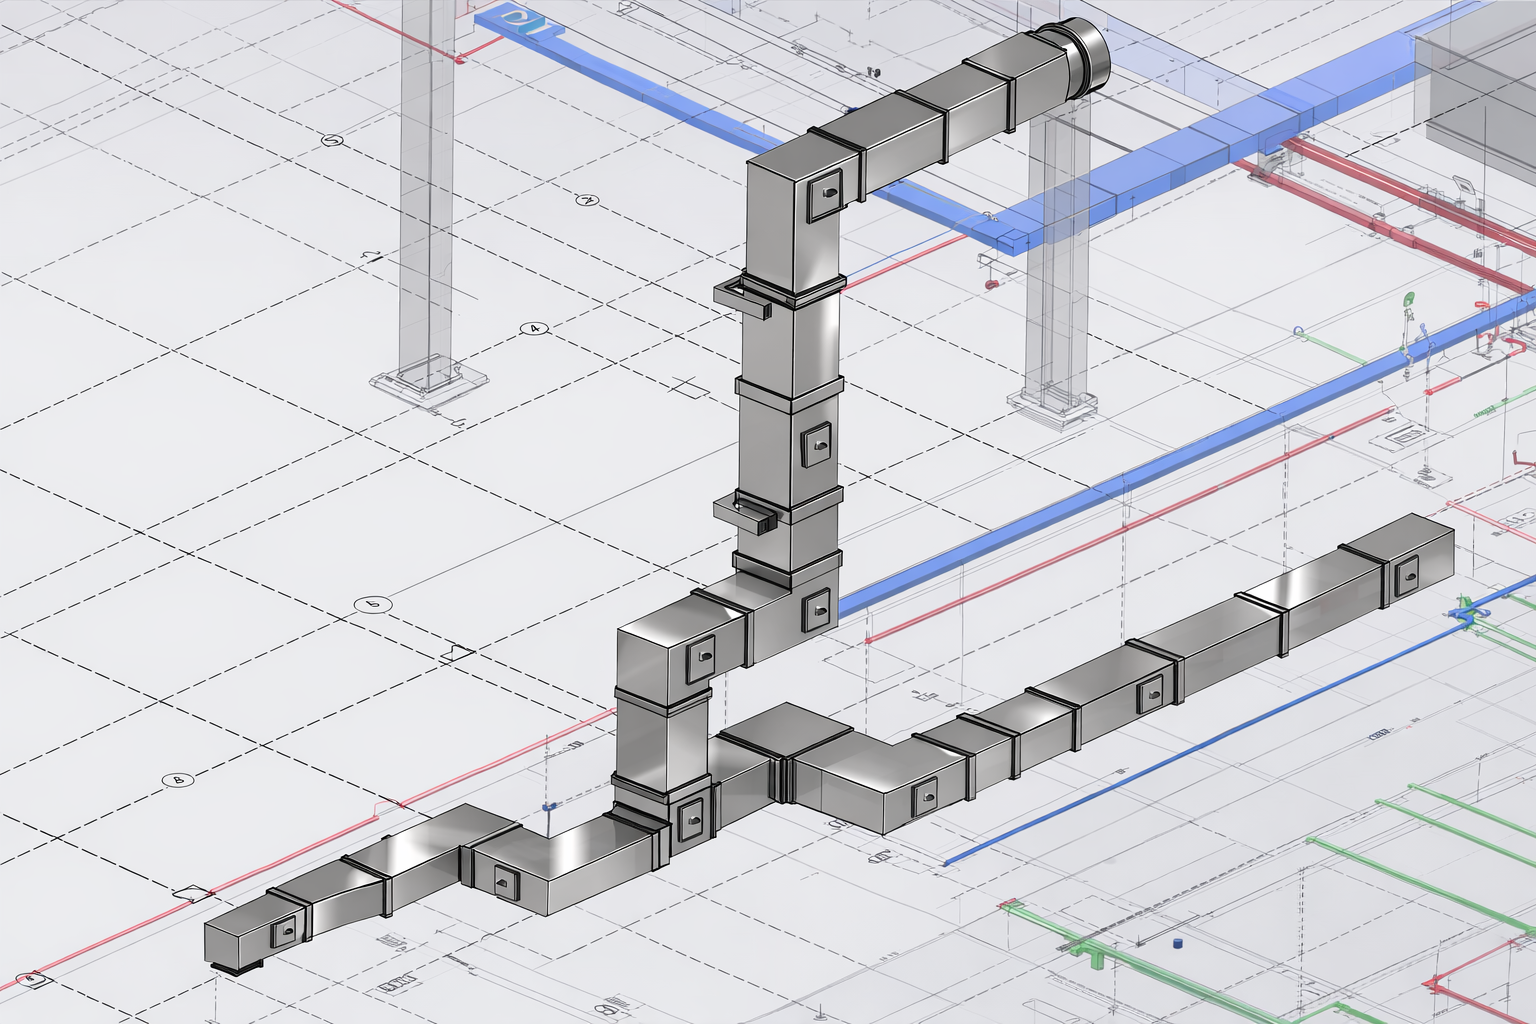Click the grid bubble nearest the left column base
Image resolution: width=1536 pixels, height=1024 pixels.
535,328
